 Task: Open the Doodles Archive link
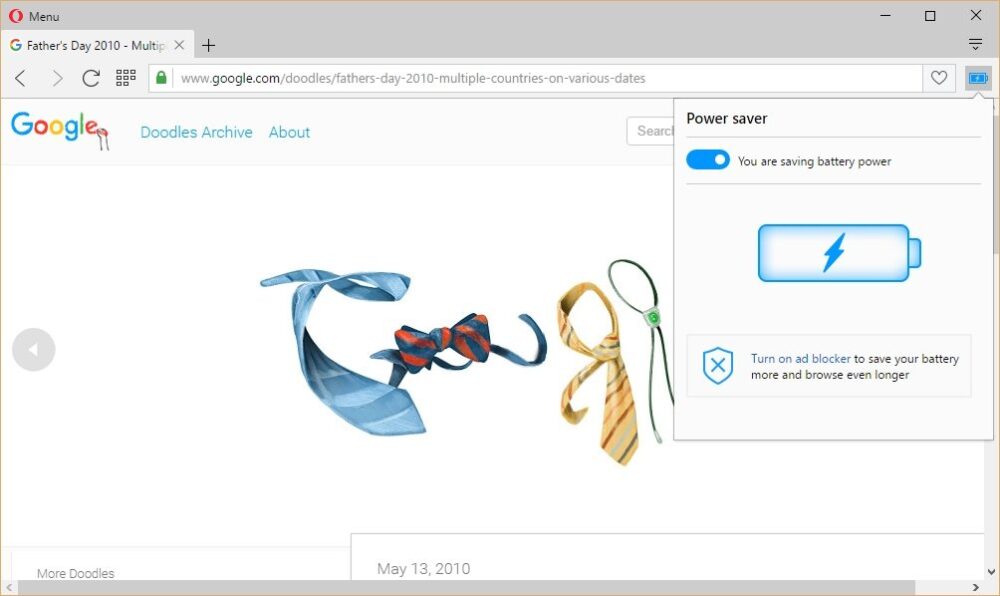(196, 132)
